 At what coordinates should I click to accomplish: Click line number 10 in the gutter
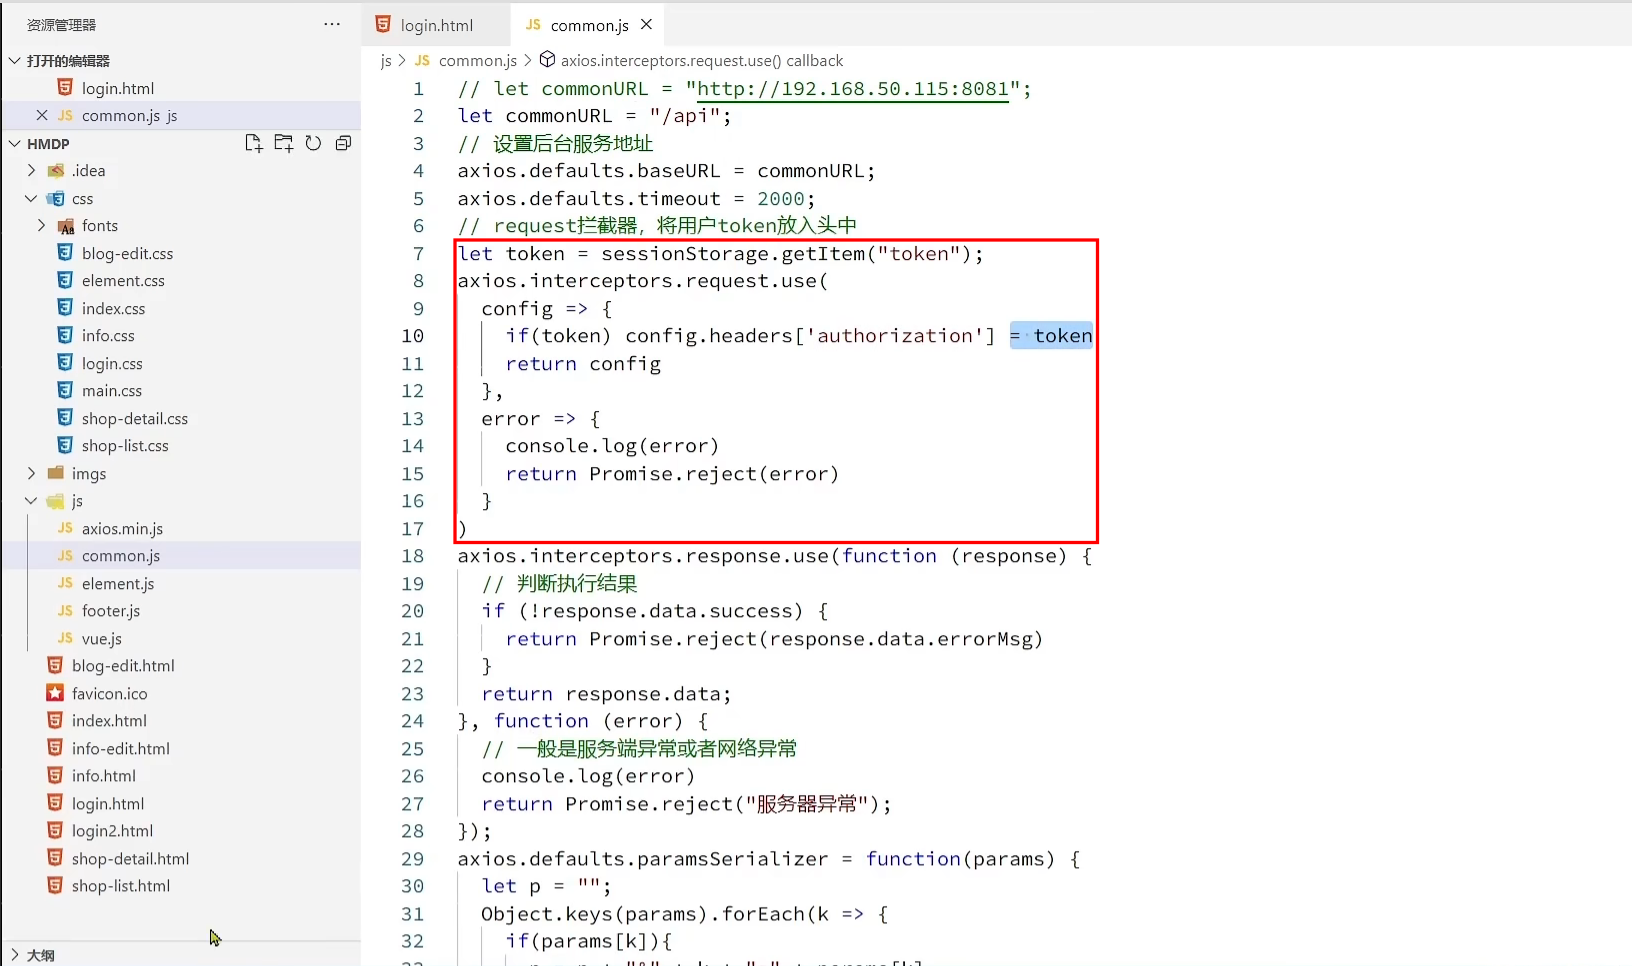click(x=412, y=336)
